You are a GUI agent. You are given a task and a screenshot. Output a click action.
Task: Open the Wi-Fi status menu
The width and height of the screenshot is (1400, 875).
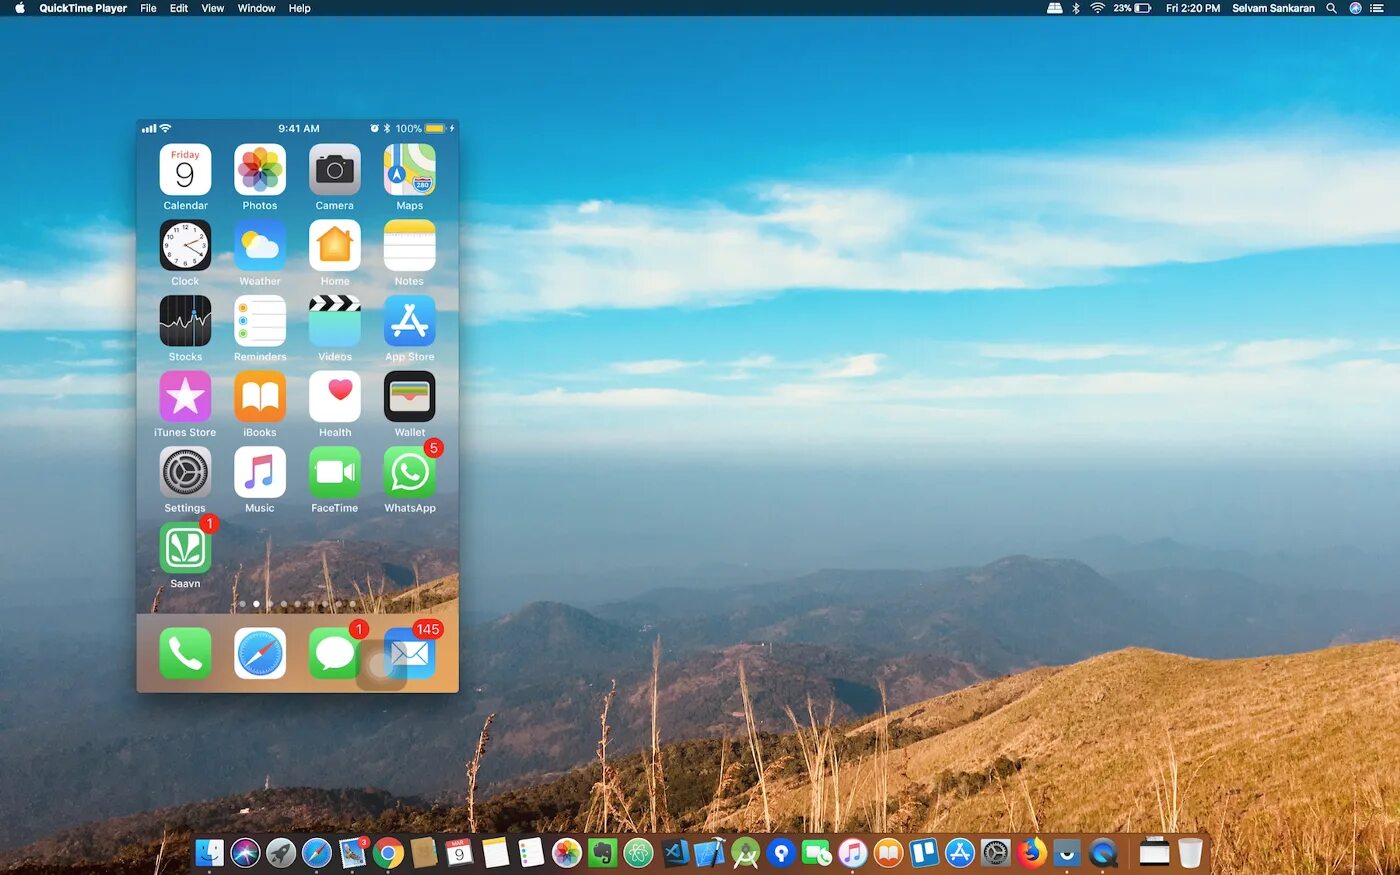(1097, 8)
